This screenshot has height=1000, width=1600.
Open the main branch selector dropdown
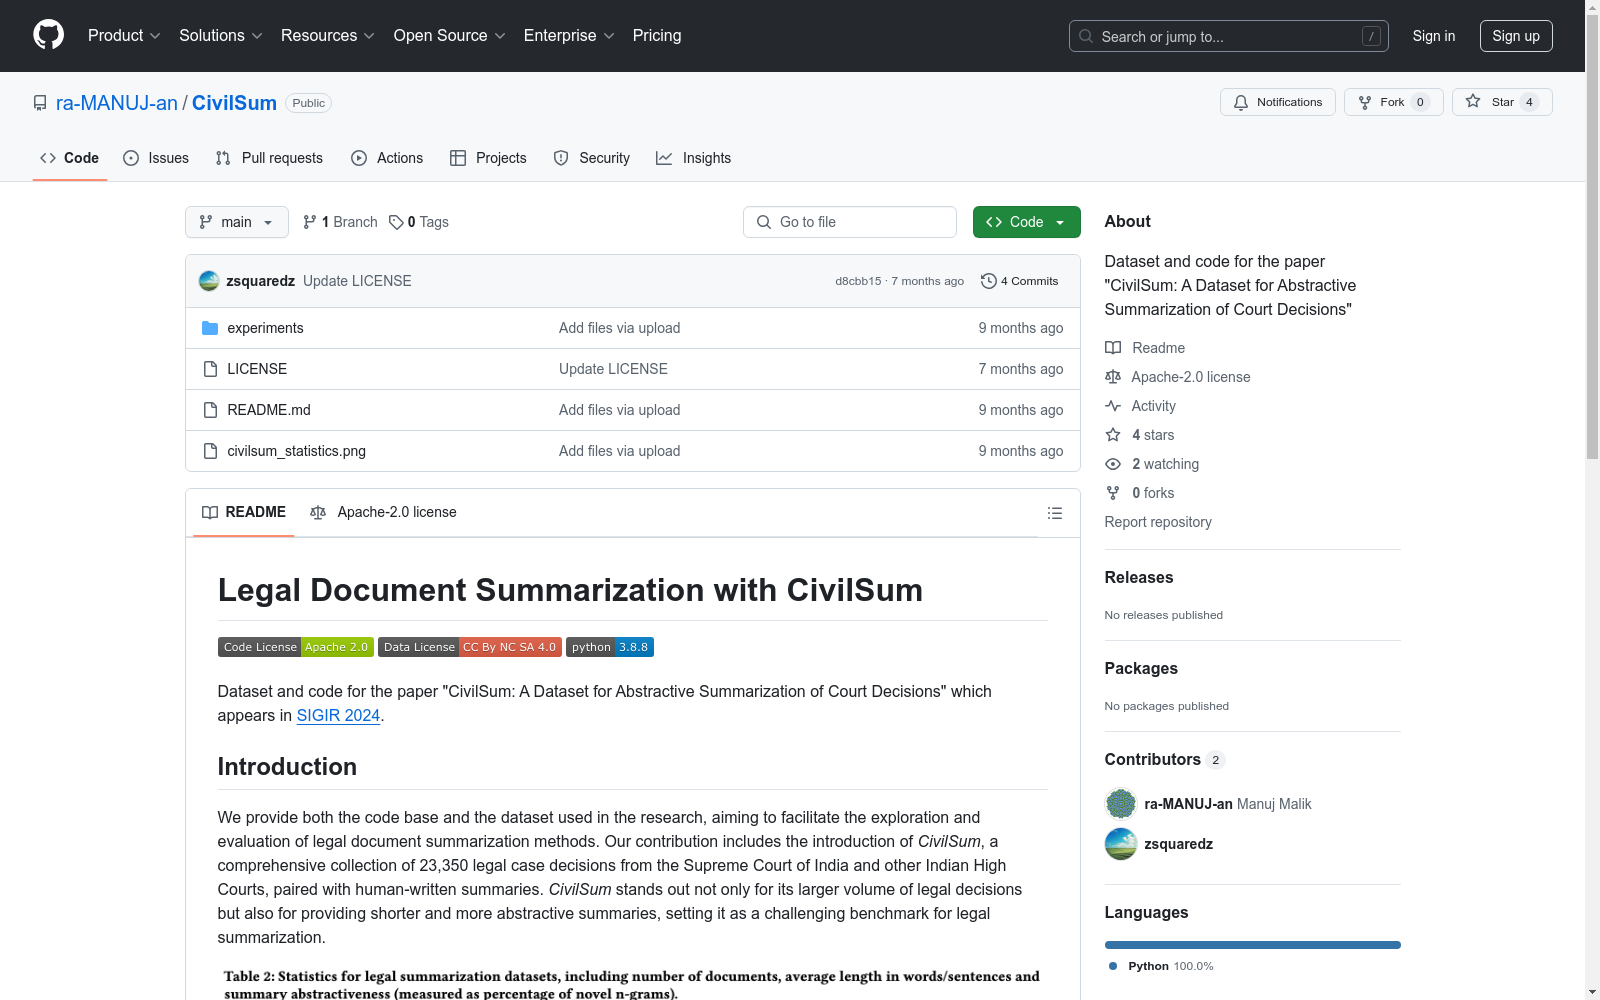237,222
